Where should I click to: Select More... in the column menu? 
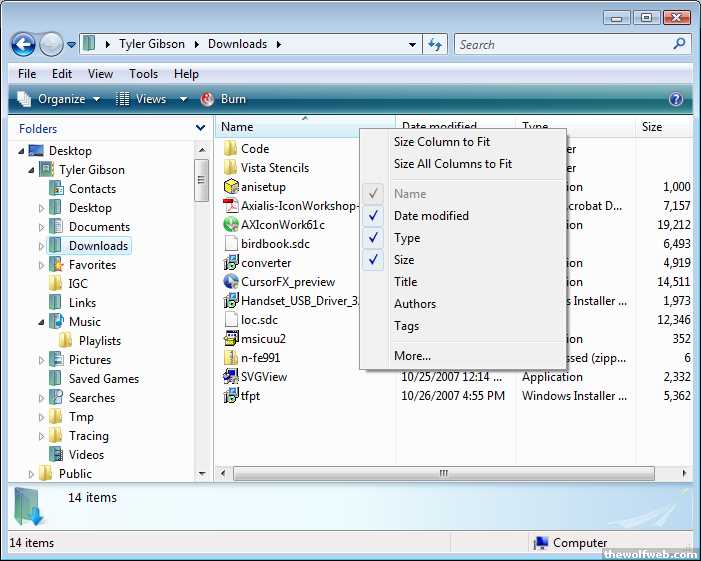tap(412, 356)
